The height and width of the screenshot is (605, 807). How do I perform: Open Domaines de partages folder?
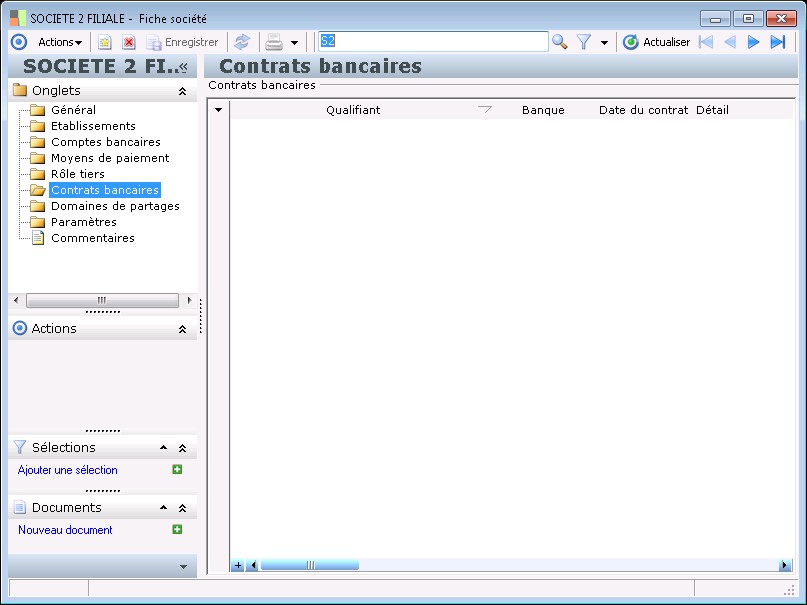click(x=115, y=206)
